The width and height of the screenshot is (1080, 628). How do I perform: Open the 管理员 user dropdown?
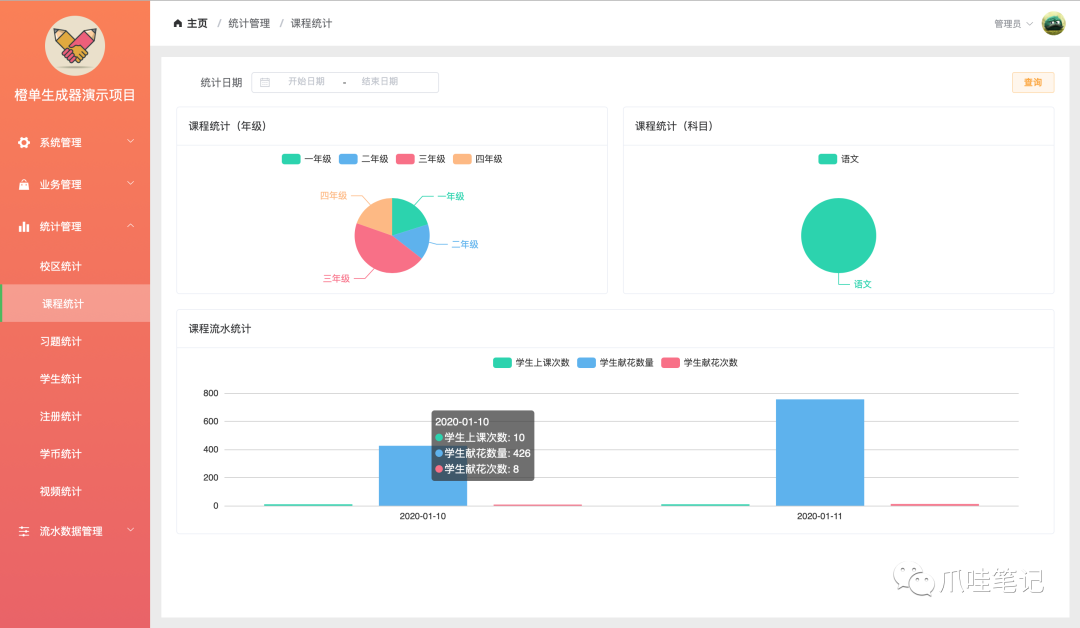pyautogui.click(x=1013, y=23)
